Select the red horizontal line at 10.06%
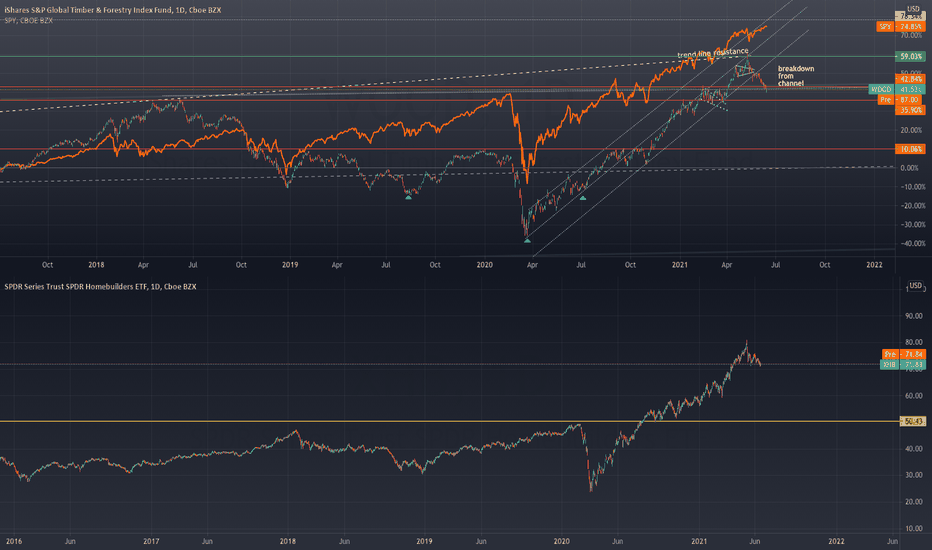Viewport: 932px width, 550px height. [447, 149]
